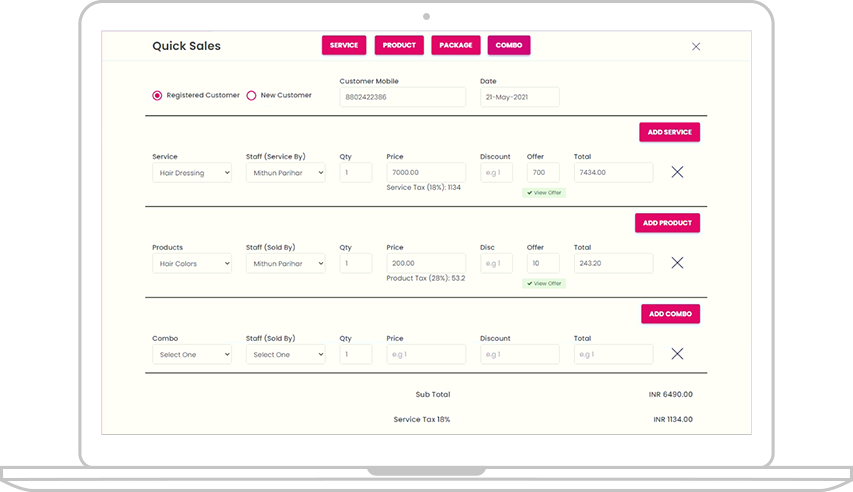This screenshot has width=853, height=492.
Task: Remove the empty Combo row
Action: click(677, 354)
